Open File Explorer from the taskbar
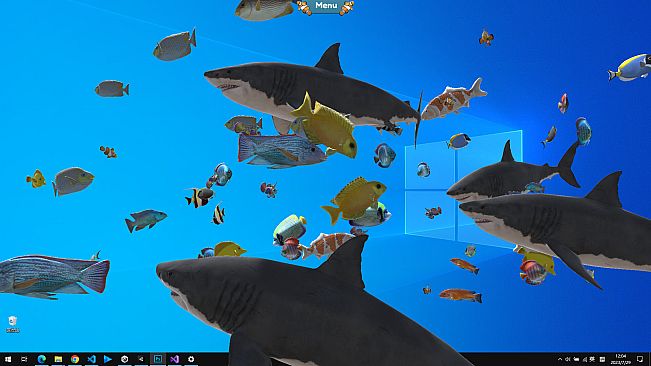 coord(58,359)
